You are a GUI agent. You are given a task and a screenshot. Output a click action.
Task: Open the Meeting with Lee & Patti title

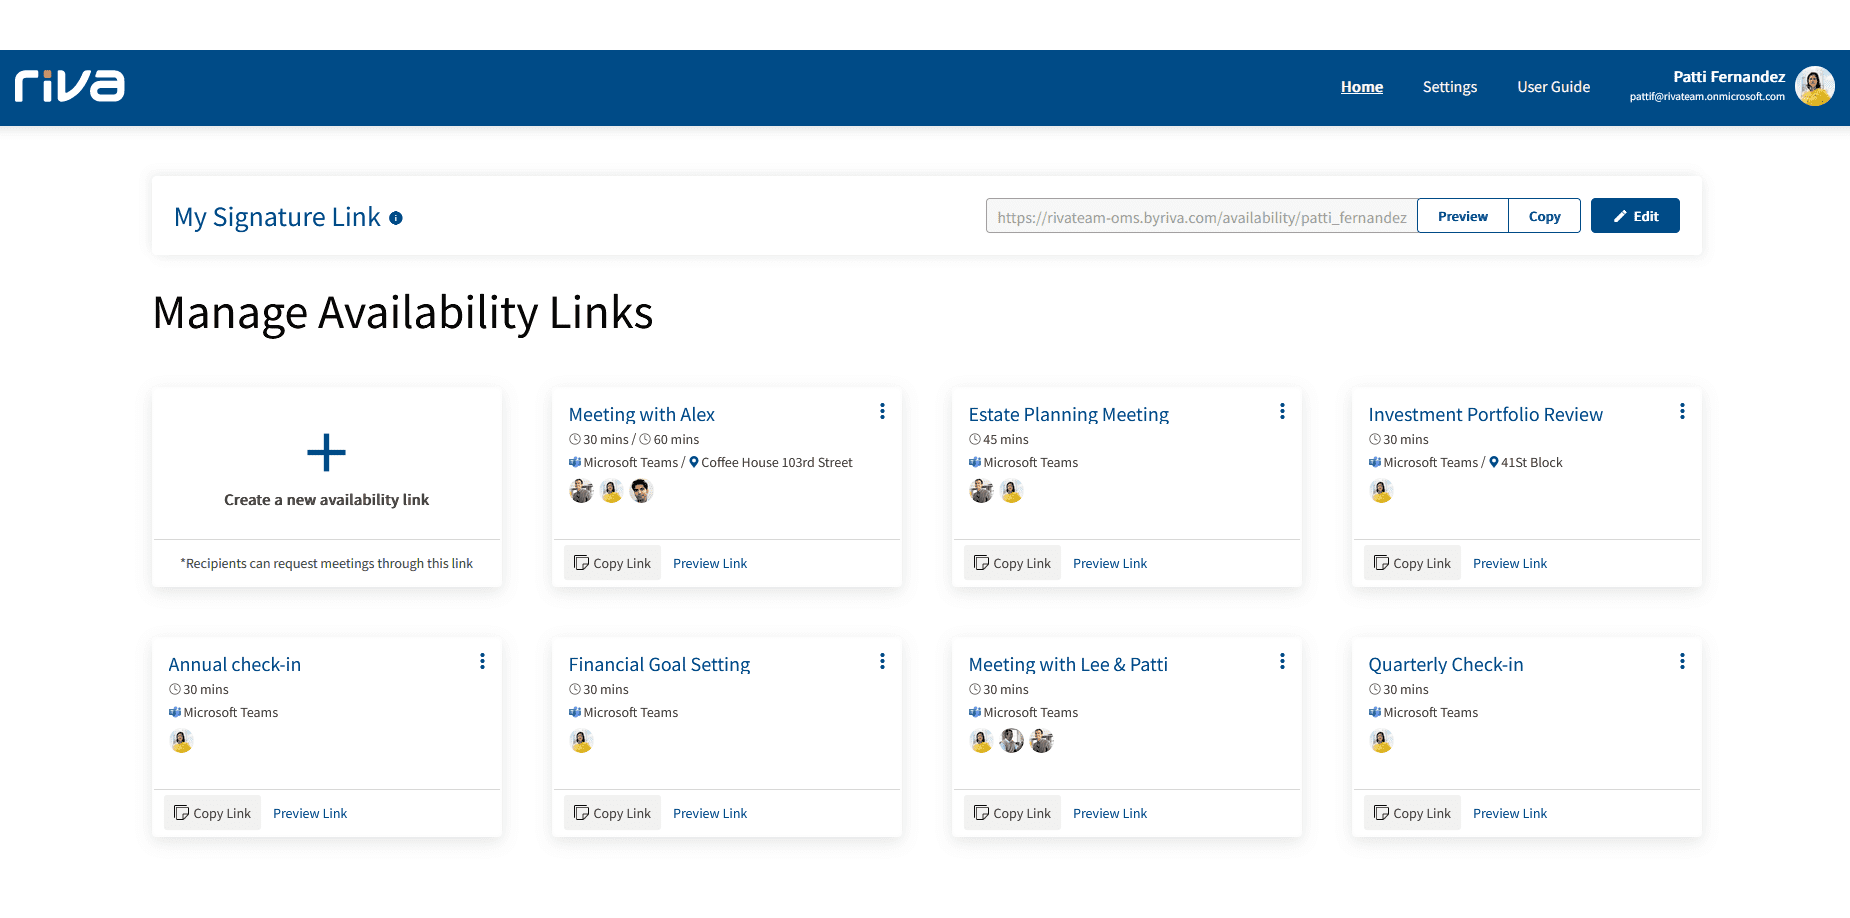pos(1067,664)
